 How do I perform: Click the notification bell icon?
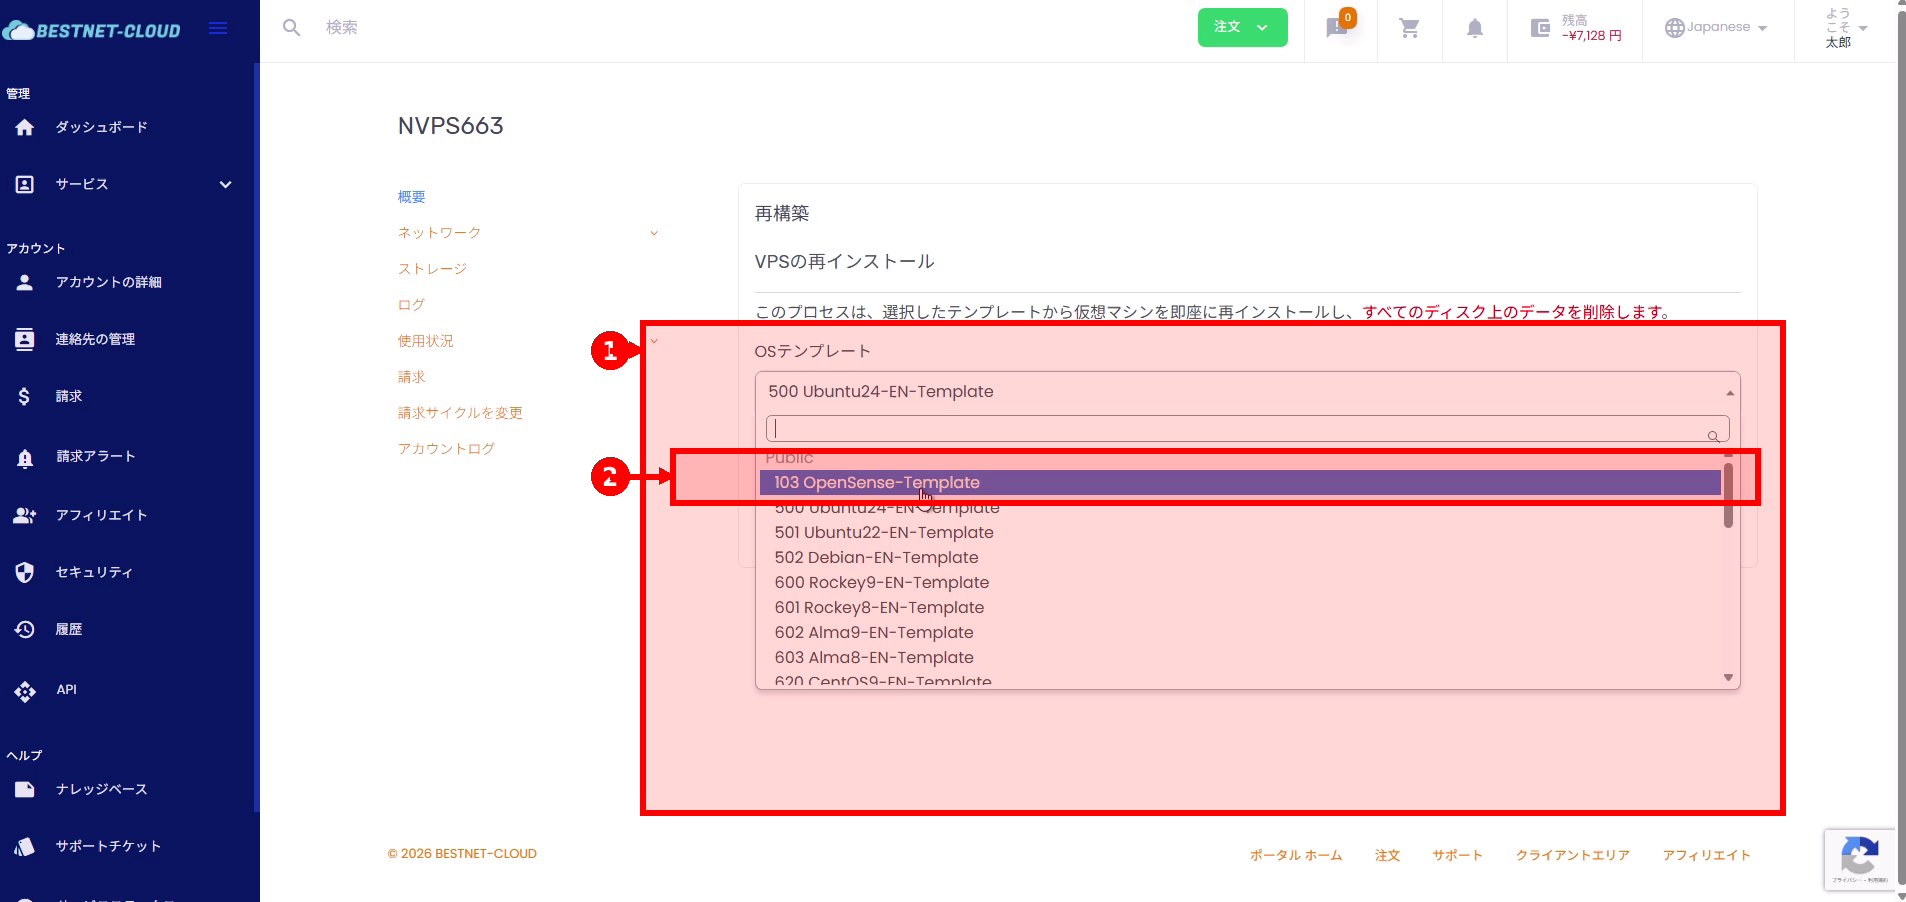1474,28
